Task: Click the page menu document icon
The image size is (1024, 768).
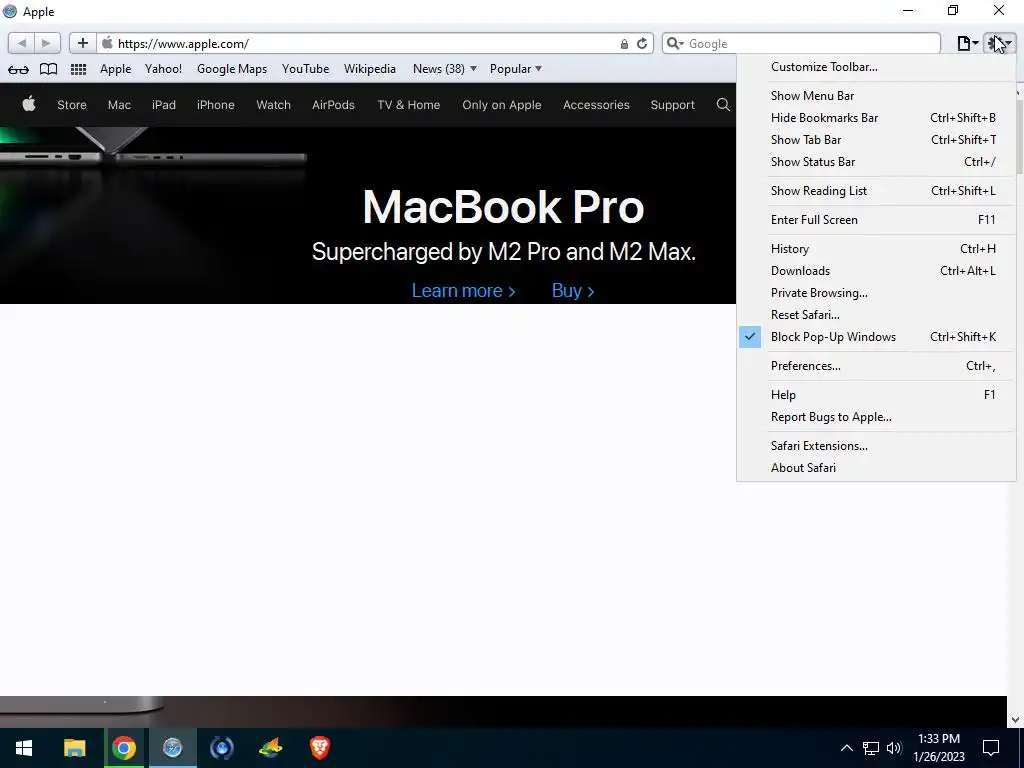Action: click(967, 43)
